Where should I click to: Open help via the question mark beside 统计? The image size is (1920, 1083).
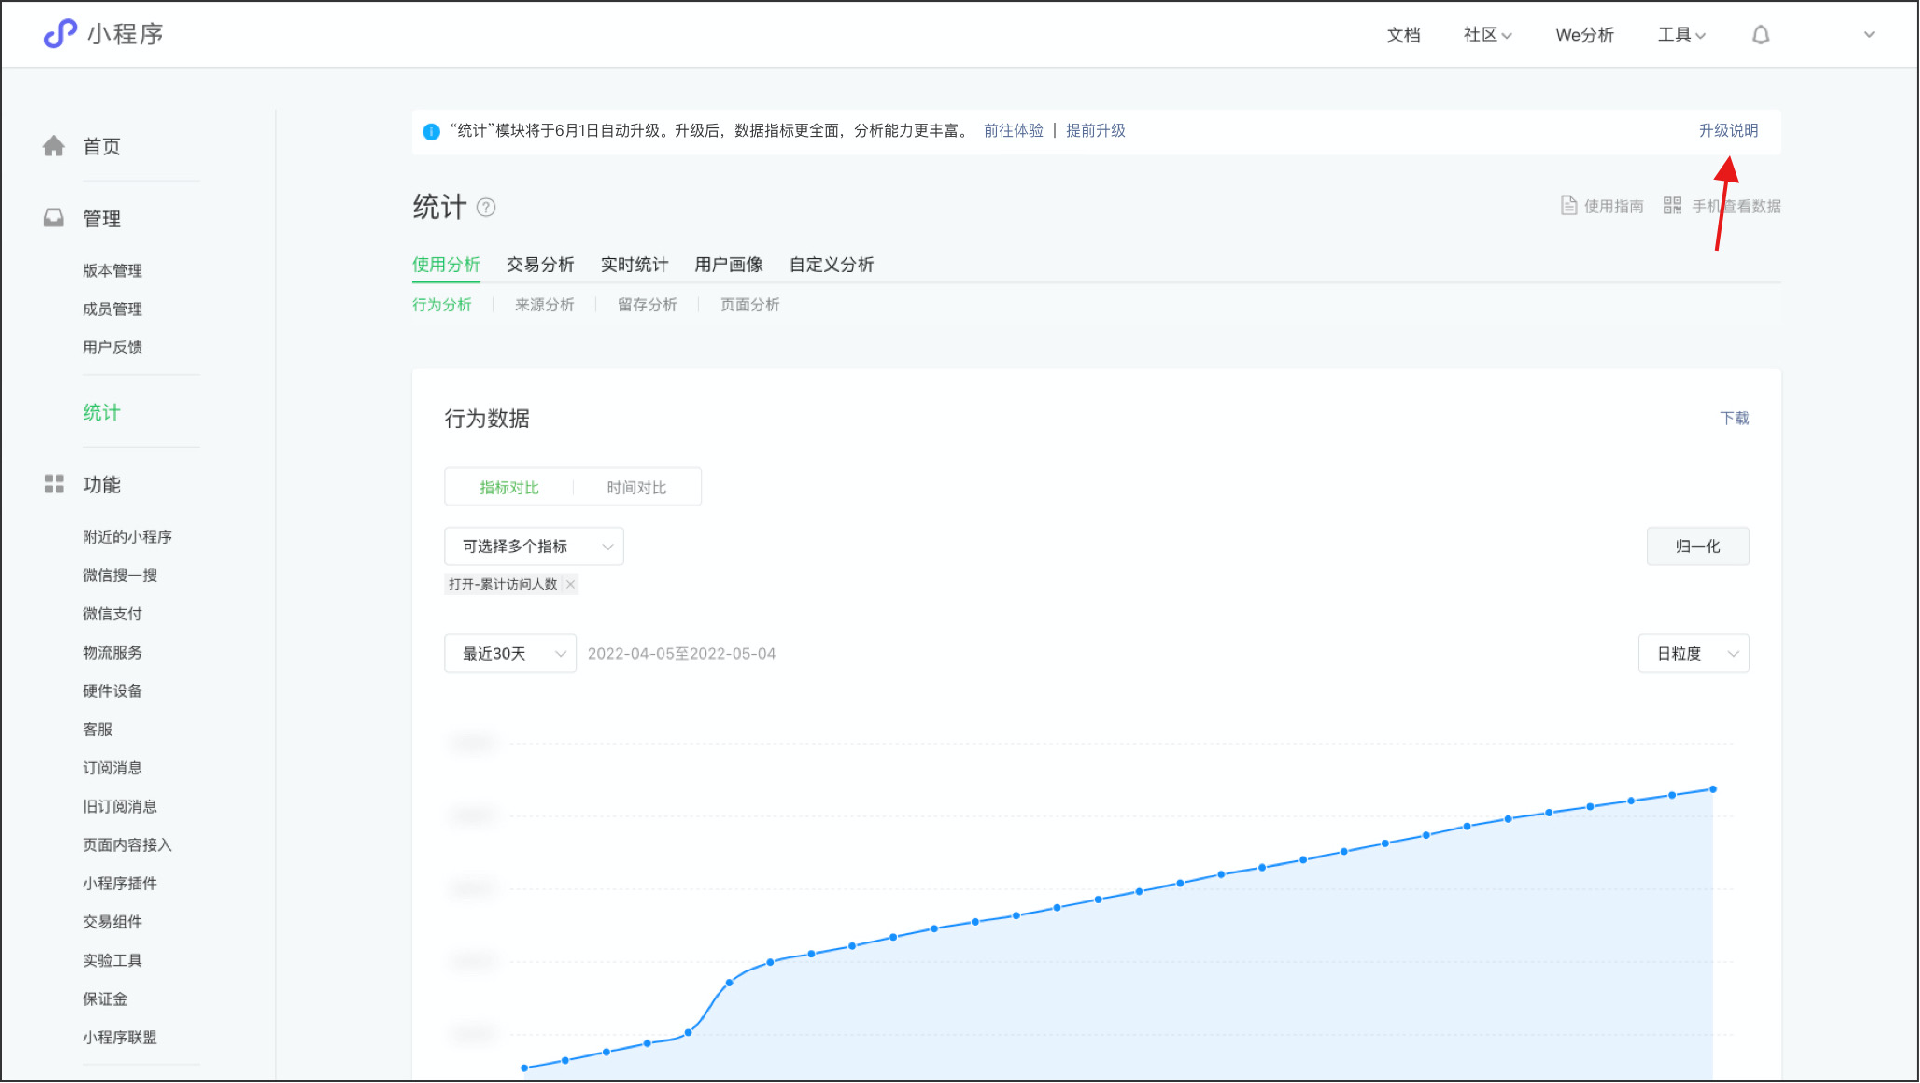[487, 208]
